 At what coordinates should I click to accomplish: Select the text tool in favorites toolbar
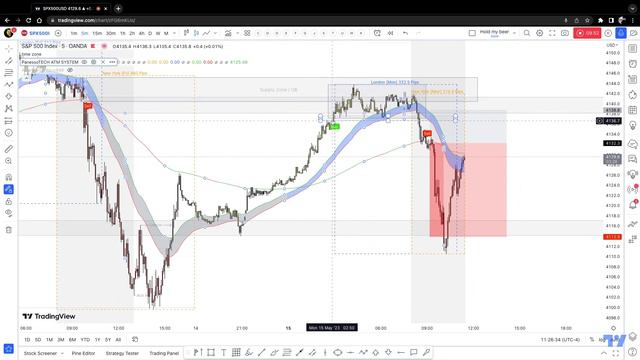[224, 352]
